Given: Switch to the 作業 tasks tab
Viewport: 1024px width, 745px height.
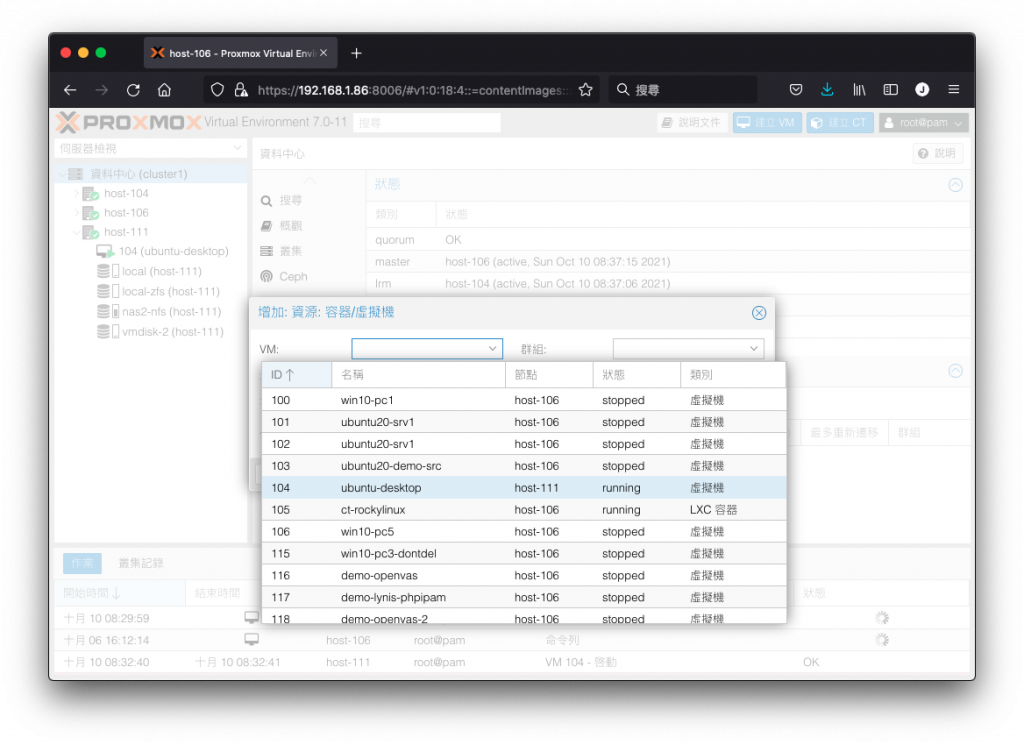Looking at the screenshot, I should click(82, 563).
